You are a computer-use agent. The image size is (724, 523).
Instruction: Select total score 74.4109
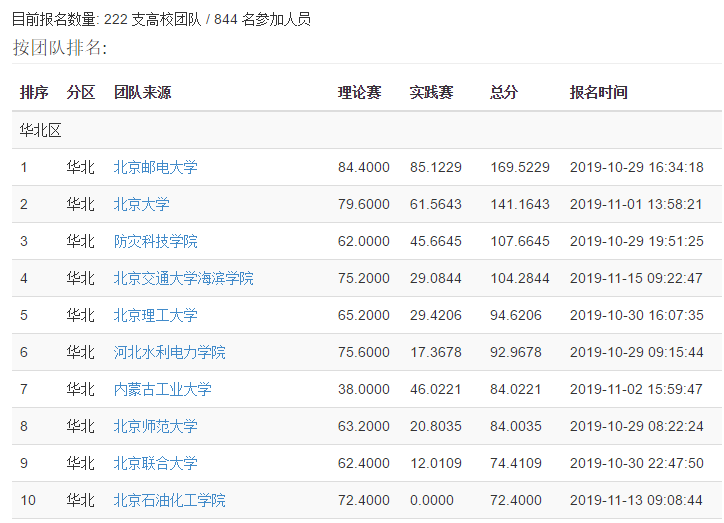coord(516,463)
